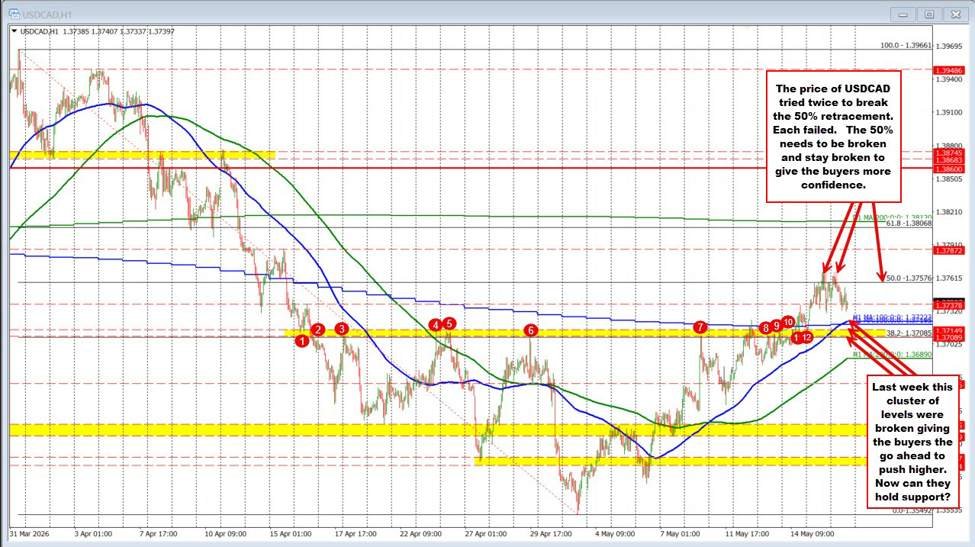This screenshot has width=975, height=547.
Task: Select the 100.0 - 1.39661 Fibonacci label
Action: click(906, 45)
